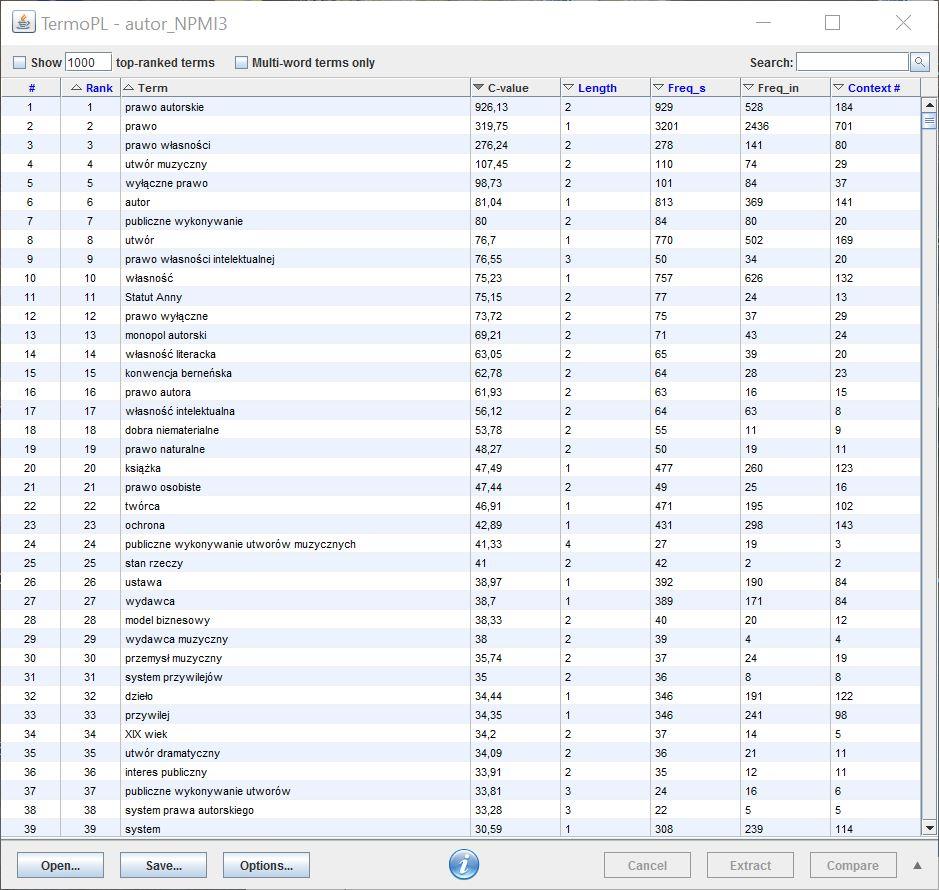Viewport: 939px width, 890px height.
Task: Select the term "monopol autorski"
Action: [166, 335]
